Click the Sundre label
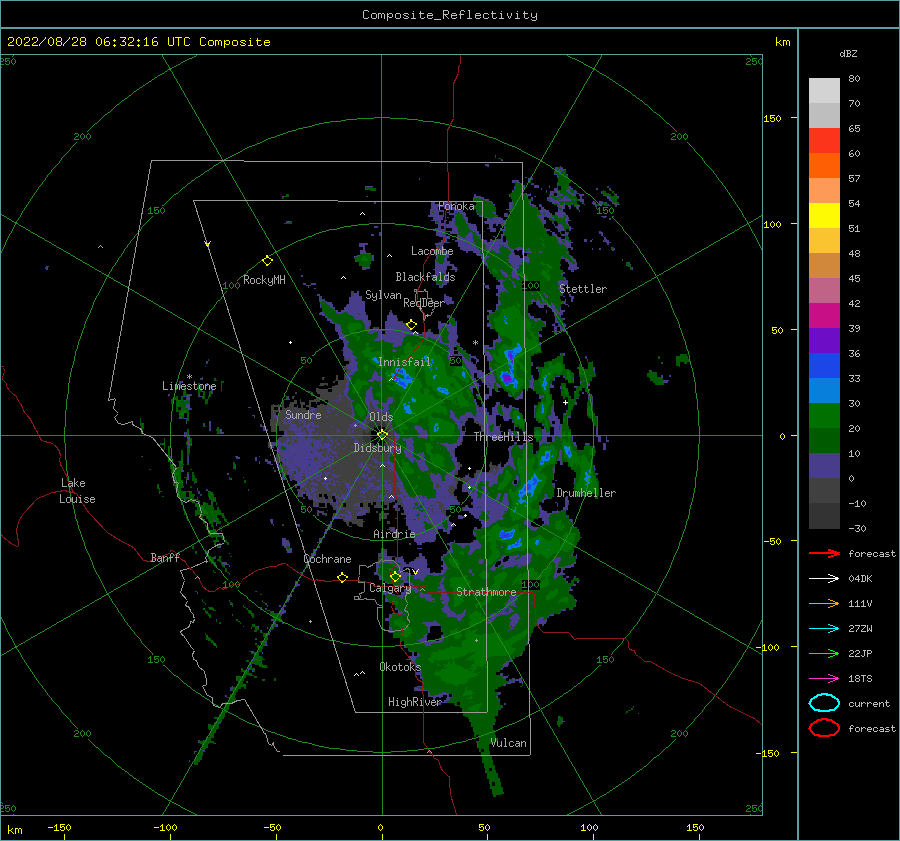Screen dimensions: 900x841 303,414
